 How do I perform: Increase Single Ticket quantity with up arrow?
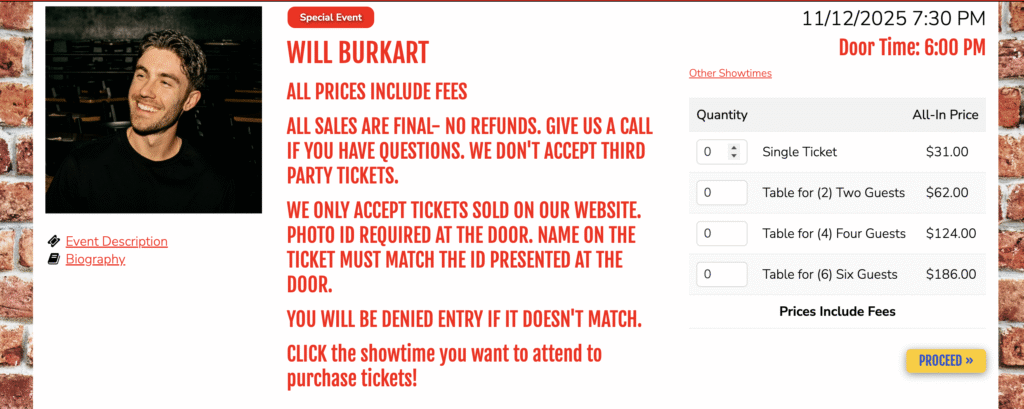pyautogui.click(x=735, y=148)
